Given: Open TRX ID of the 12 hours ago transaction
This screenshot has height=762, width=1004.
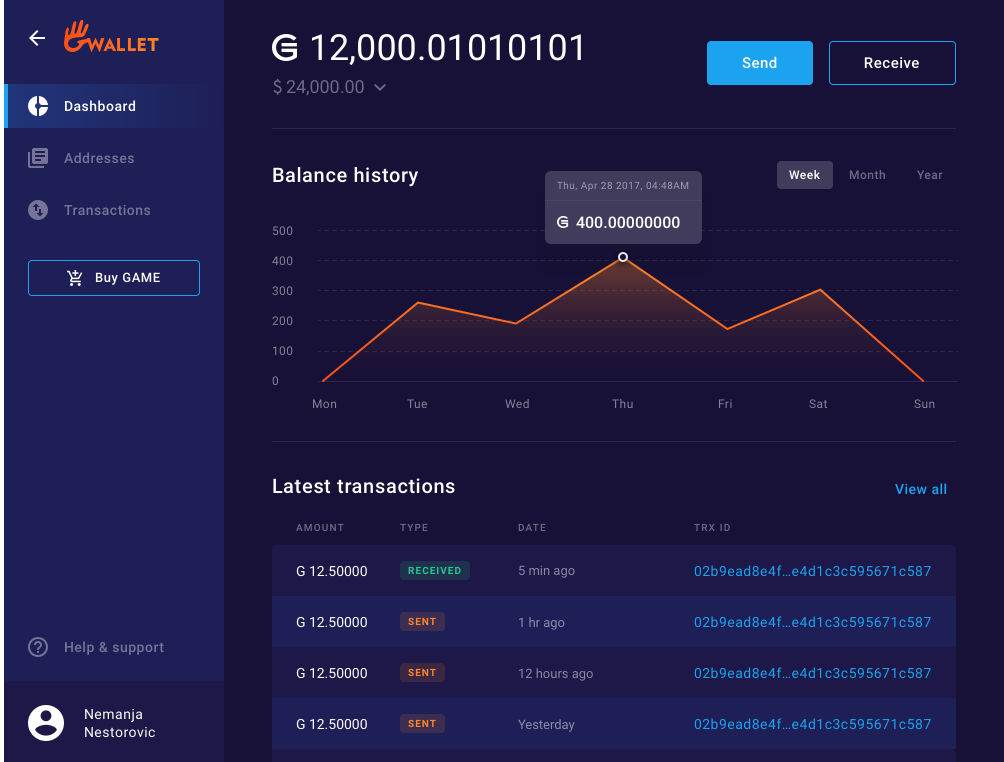Looking at the screenshot, I should tap(813, 674).
